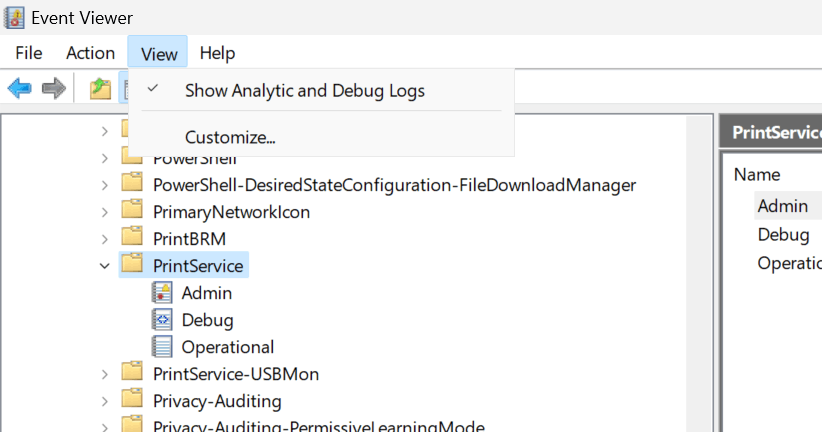
Task: Close the open View menu
Action: pyautogui.click(x=158, y=53)
